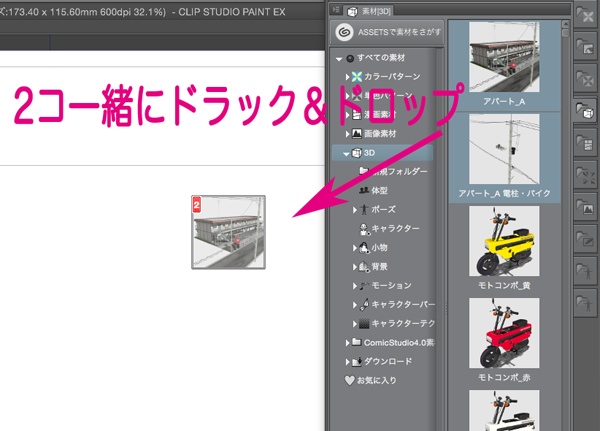Collapse the 3D folder arrow
Screen dimensions: 600x431
[346, 154]
